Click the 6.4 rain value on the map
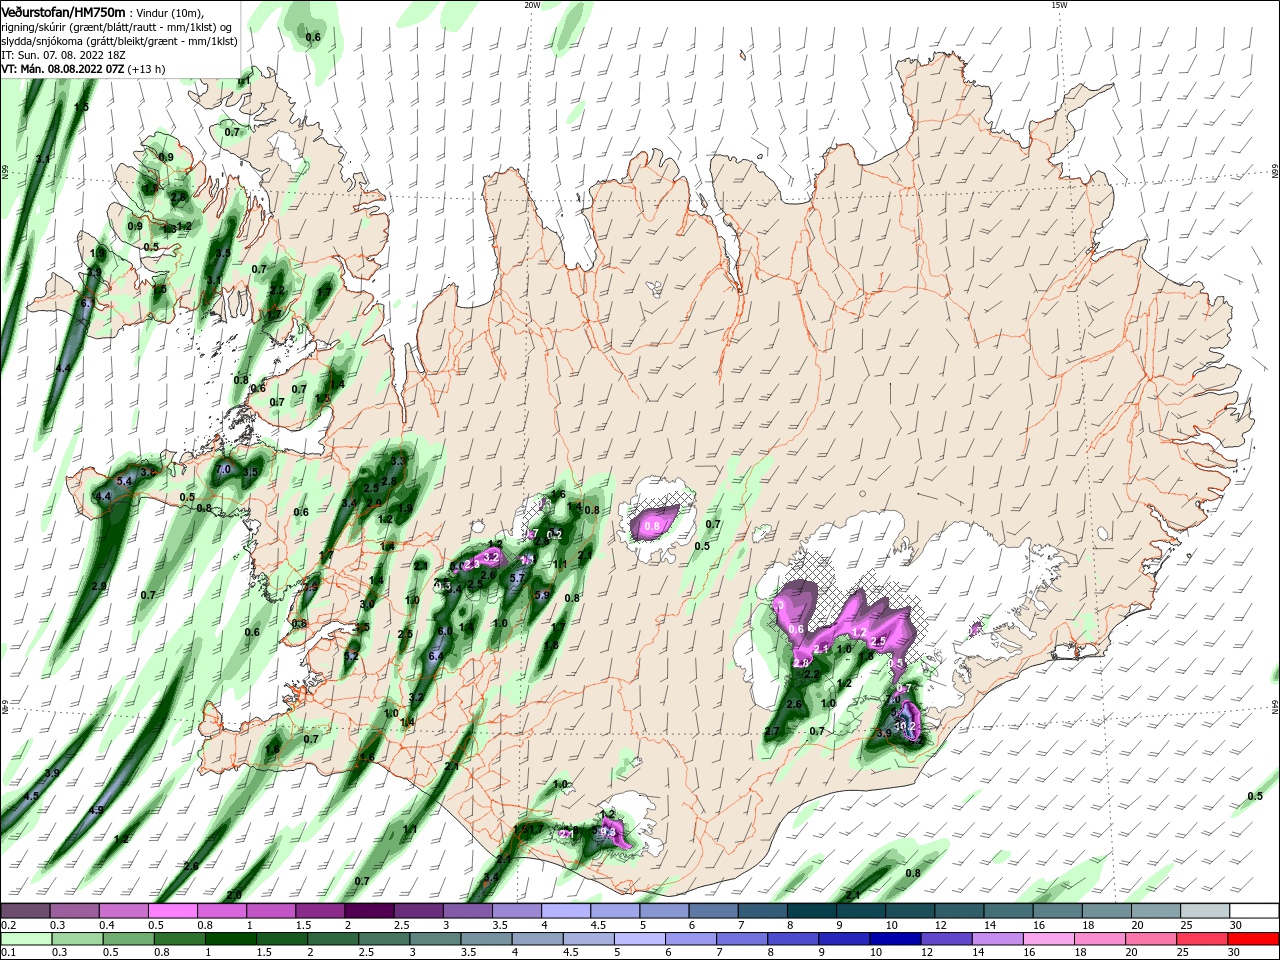The width and height of the screenshot is (1280, 960). click(x=436, y=656)
